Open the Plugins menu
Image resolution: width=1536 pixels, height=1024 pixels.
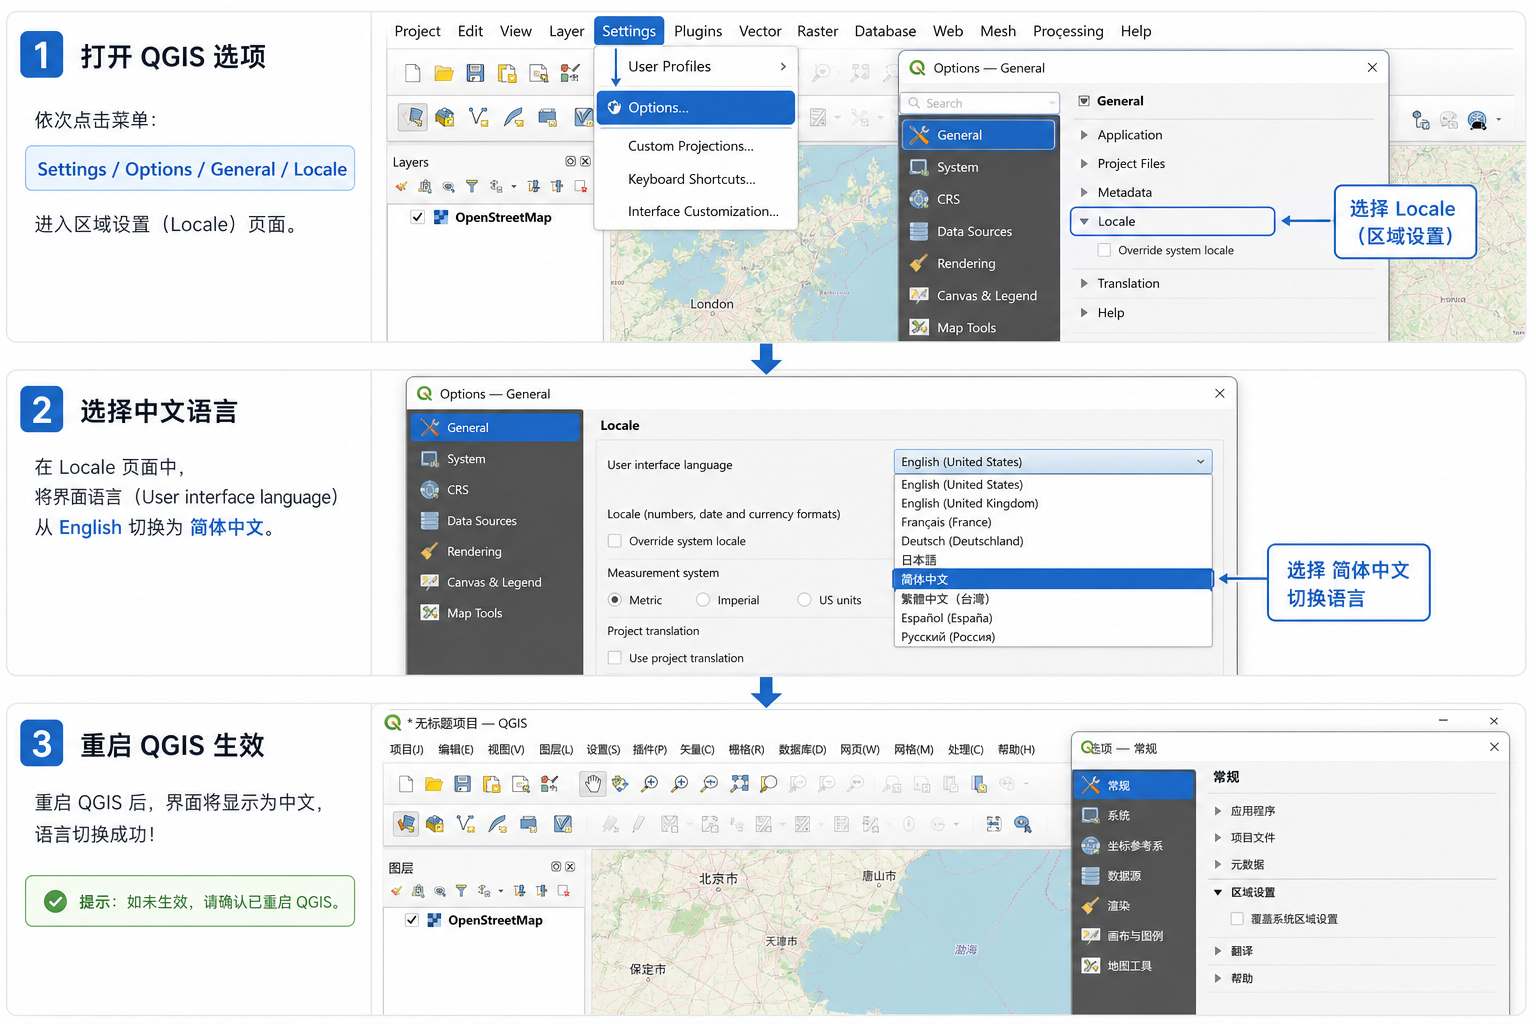698,31
